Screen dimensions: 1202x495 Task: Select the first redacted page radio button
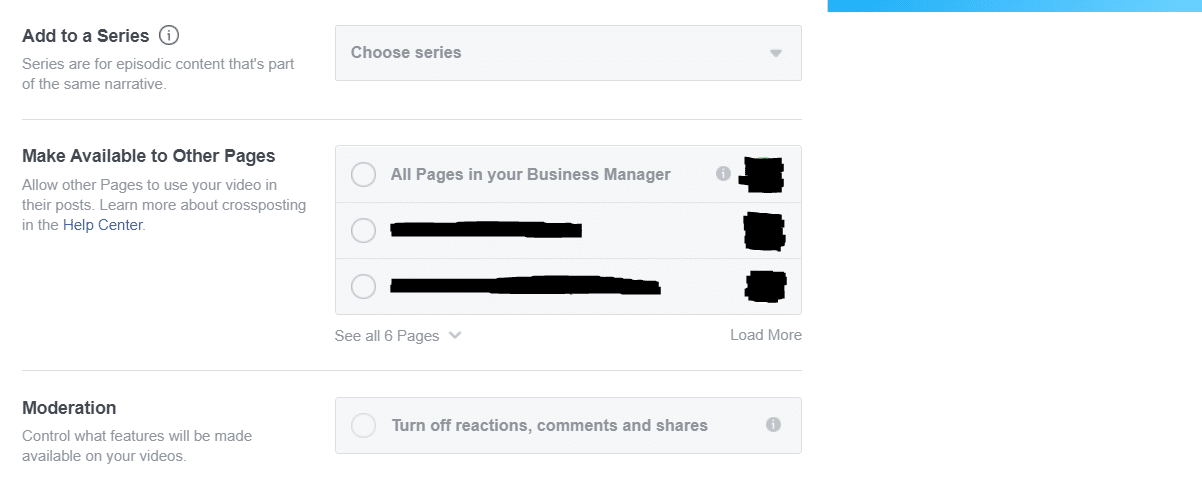click(363, 231)
